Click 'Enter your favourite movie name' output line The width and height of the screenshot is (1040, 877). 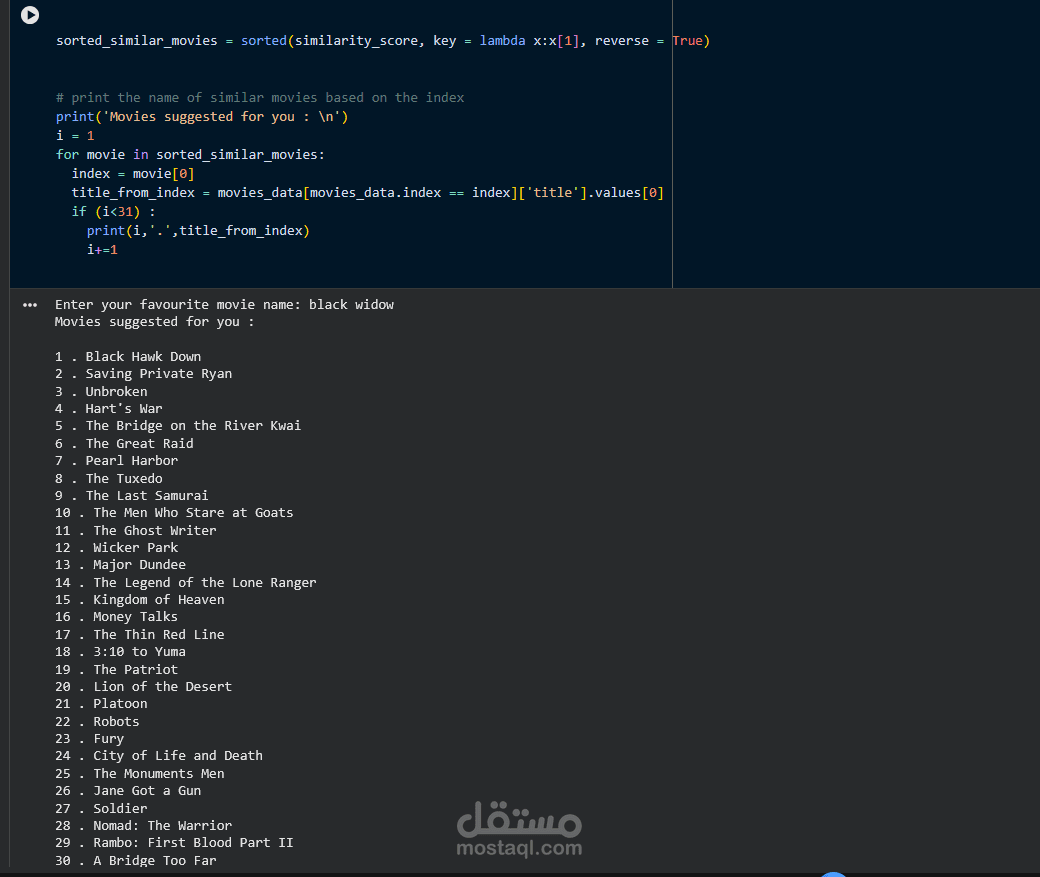tap(224, 304)
